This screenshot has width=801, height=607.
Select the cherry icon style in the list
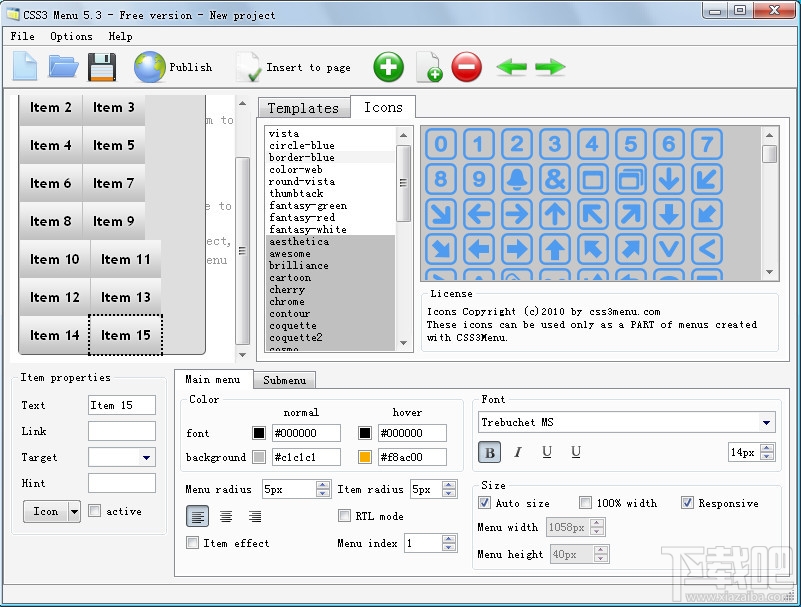click(287, 289)
